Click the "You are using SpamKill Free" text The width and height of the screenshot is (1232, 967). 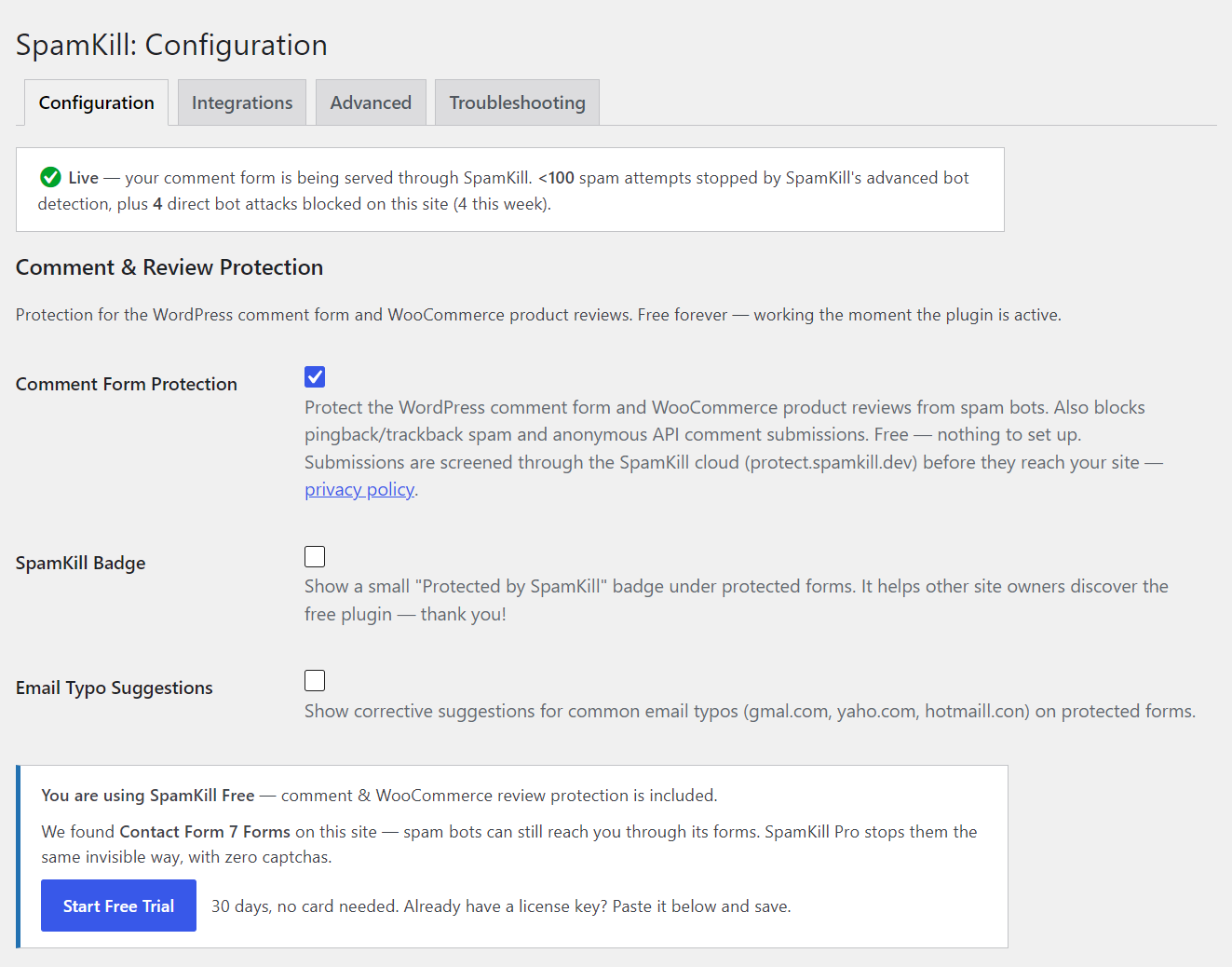(149, 796)
